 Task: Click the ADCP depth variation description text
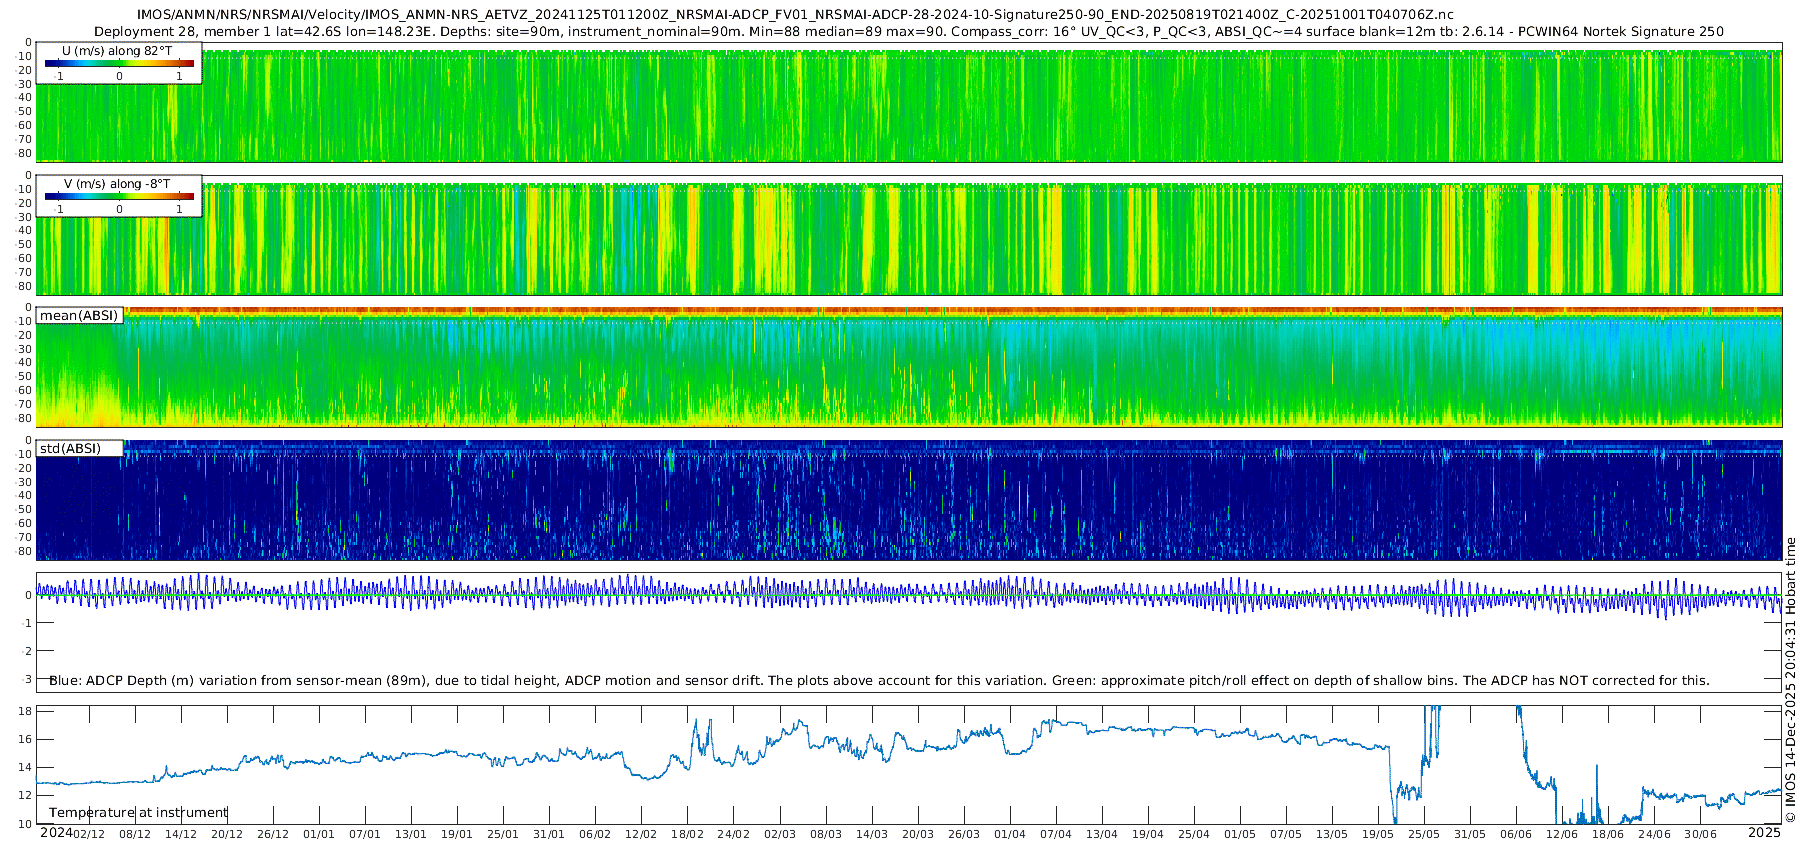(879, 681)
